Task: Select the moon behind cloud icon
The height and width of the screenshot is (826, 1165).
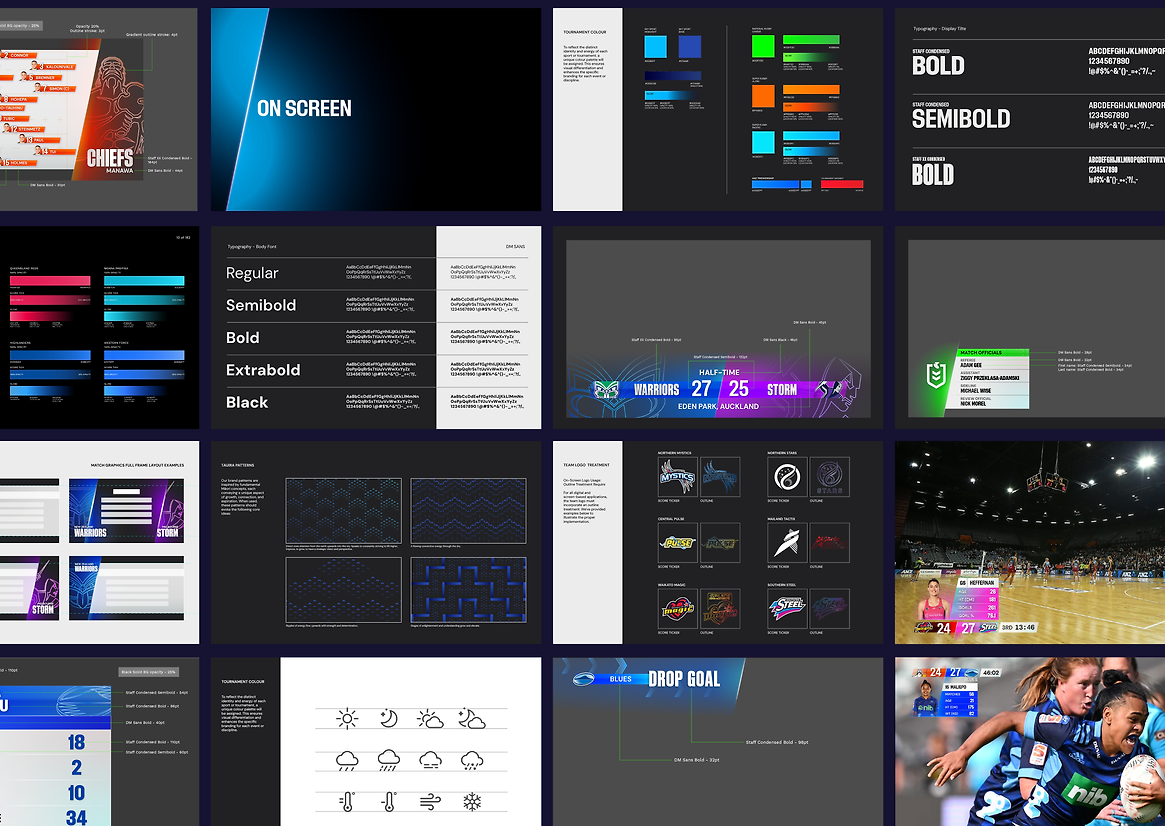Action: [x=472, y=718]
